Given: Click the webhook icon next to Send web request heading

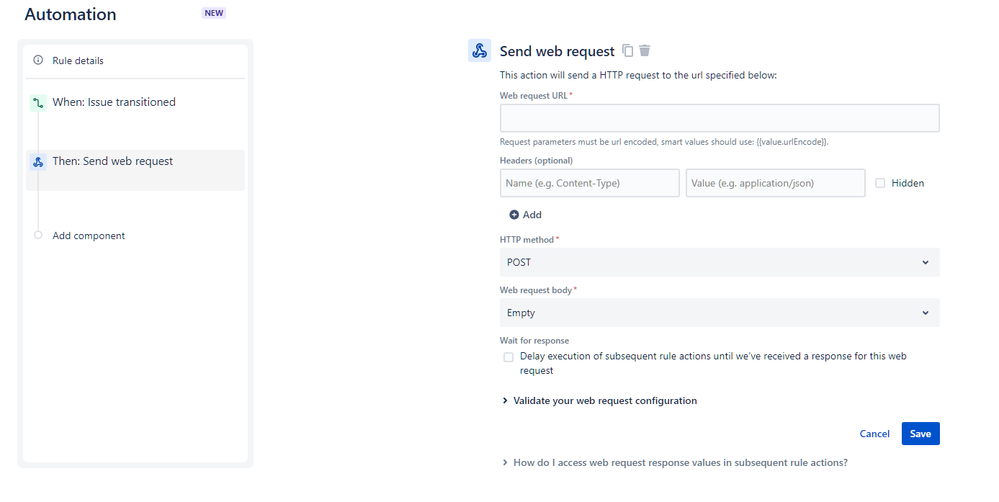Looking at the screenshot, I should tap(479, 51).
